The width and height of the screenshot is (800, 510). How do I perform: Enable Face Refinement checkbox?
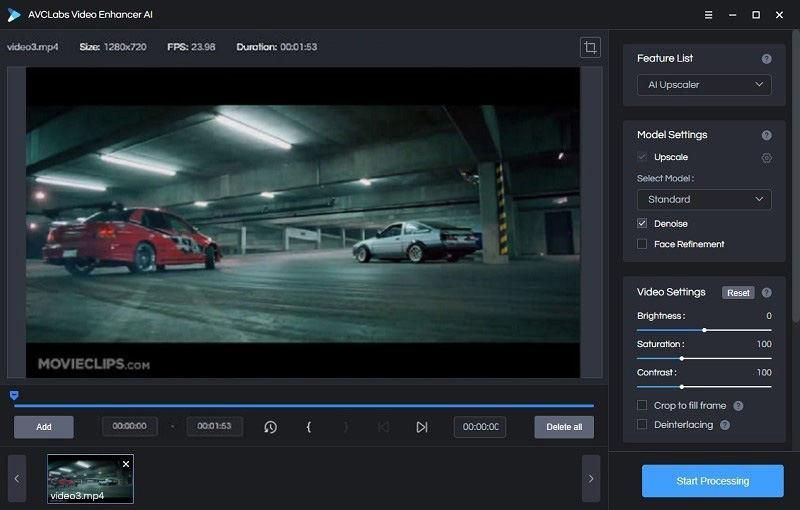642,244
